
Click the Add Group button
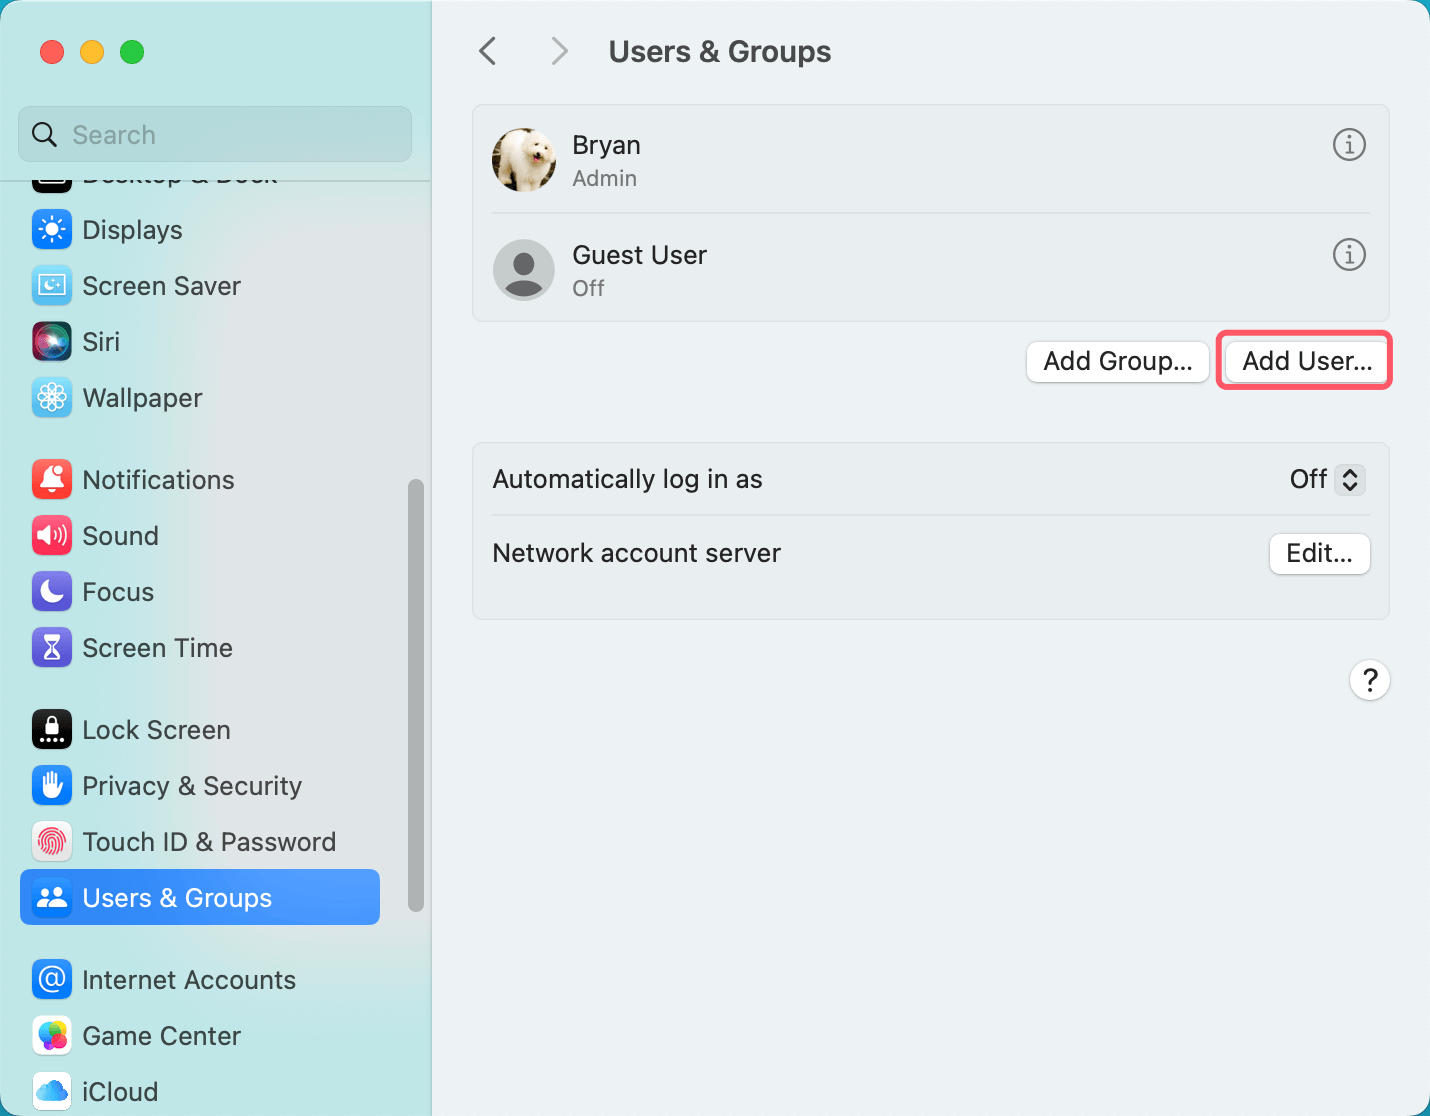(1117, 361)
